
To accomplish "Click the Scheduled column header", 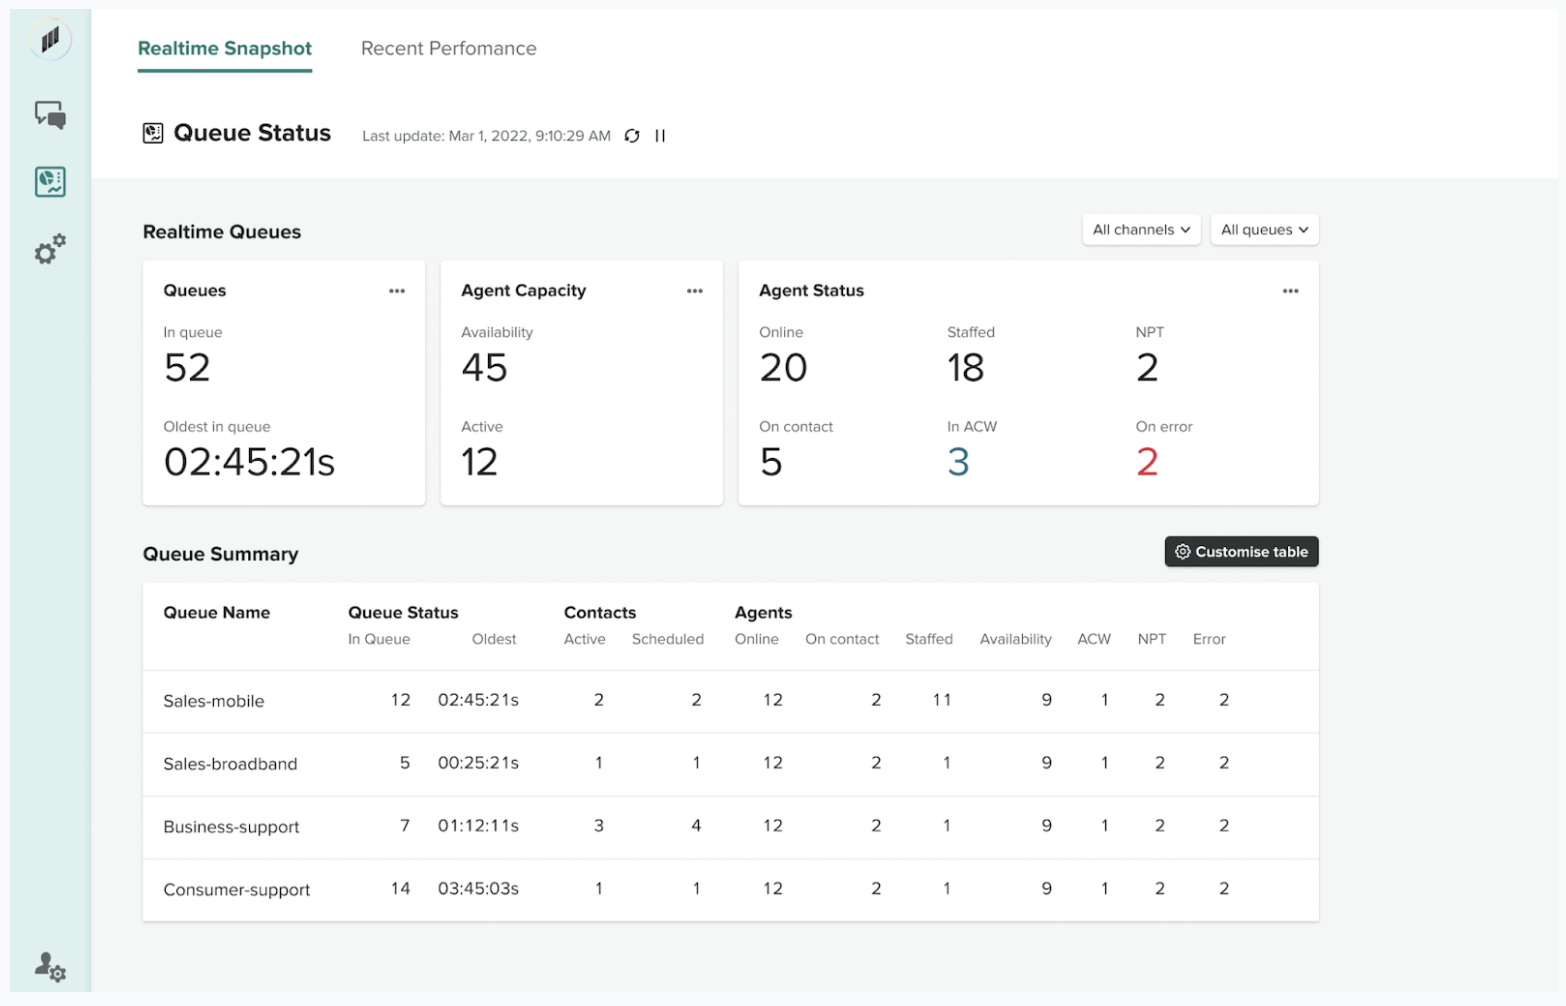I will [x=668, y=639].
